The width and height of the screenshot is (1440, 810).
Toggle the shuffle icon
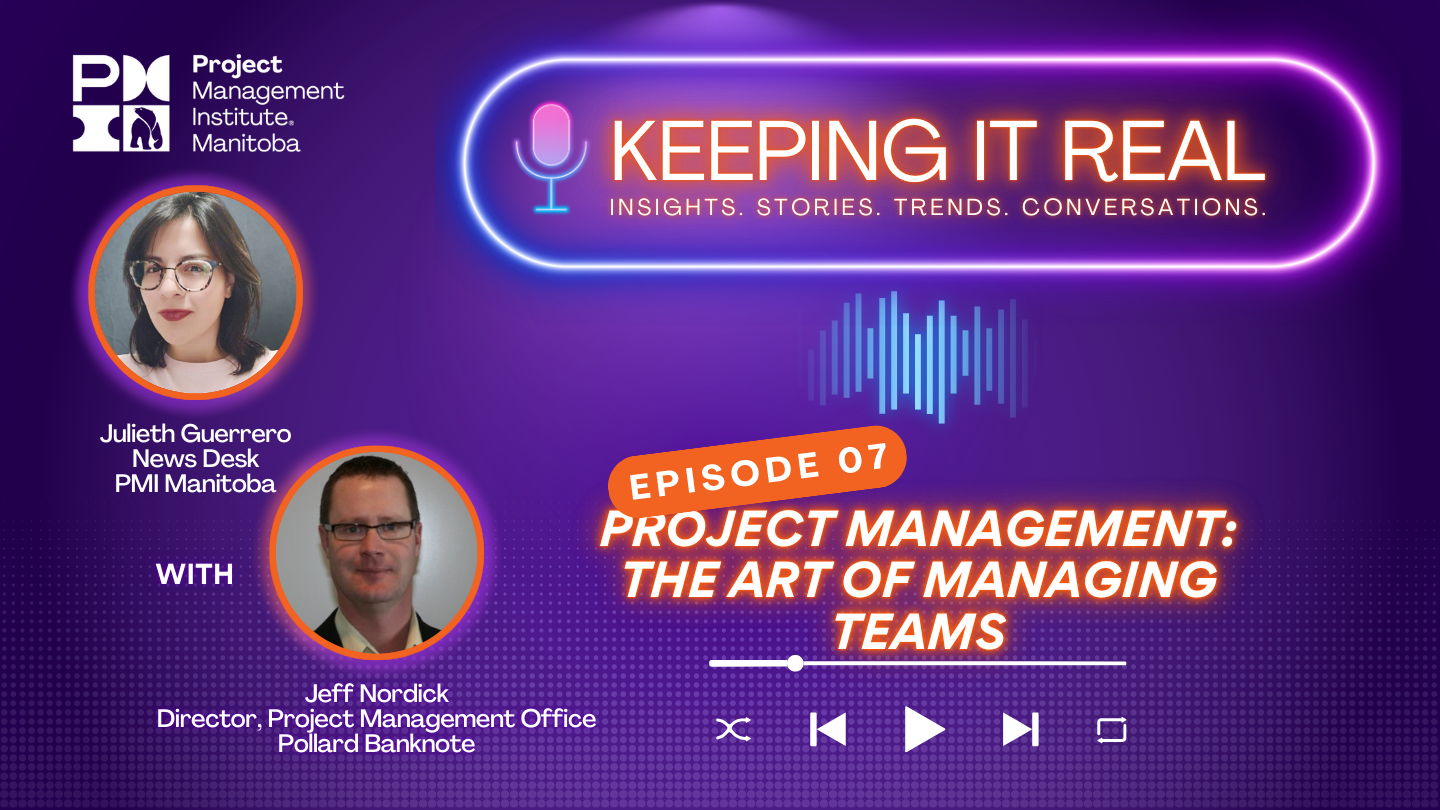tap(732, 730)
